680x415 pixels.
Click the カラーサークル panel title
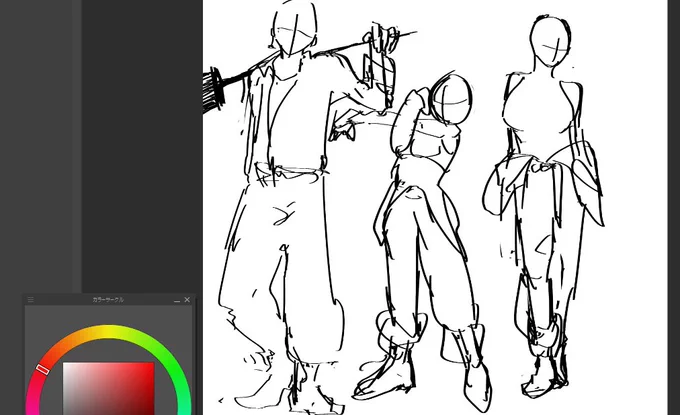[108, 300]
